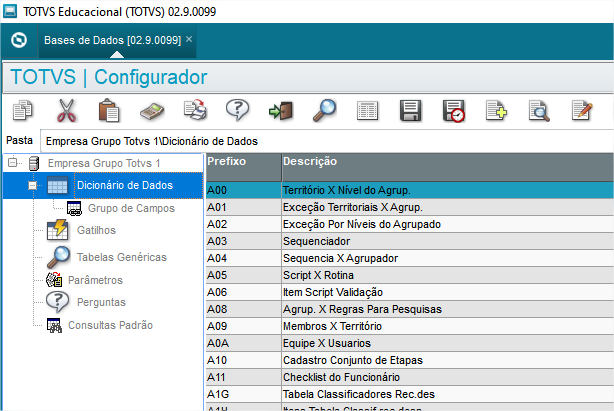Collapse the Empresa Grupo Totvs 1 node
The height and width of the screenshot is (411, 614).
click(x=13, y=162)
